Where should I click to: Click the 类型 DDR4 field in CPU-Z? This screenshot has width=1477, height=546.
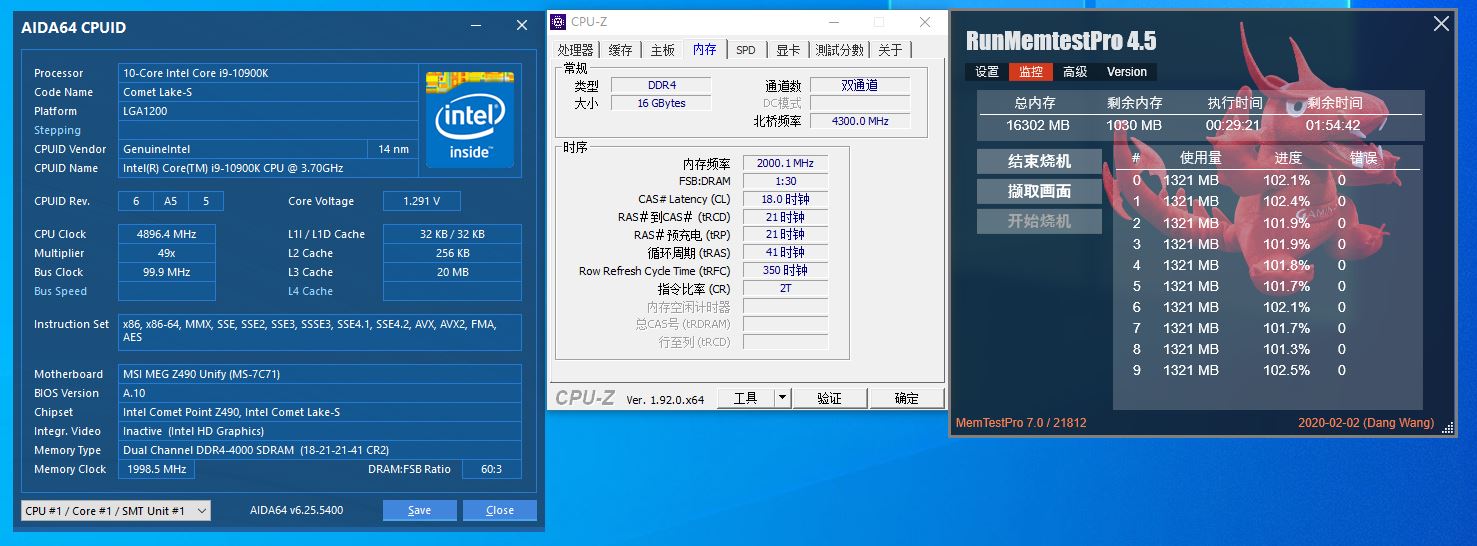coord(661,85)
